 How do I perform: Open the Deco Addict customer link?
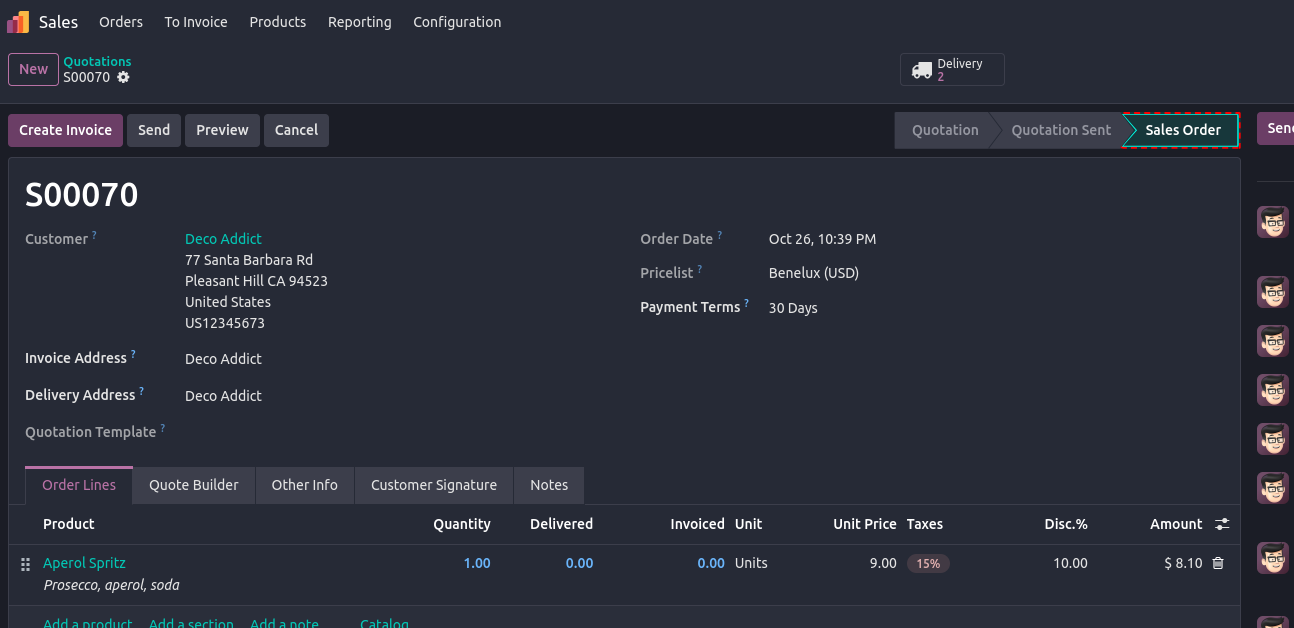(223, 239)
